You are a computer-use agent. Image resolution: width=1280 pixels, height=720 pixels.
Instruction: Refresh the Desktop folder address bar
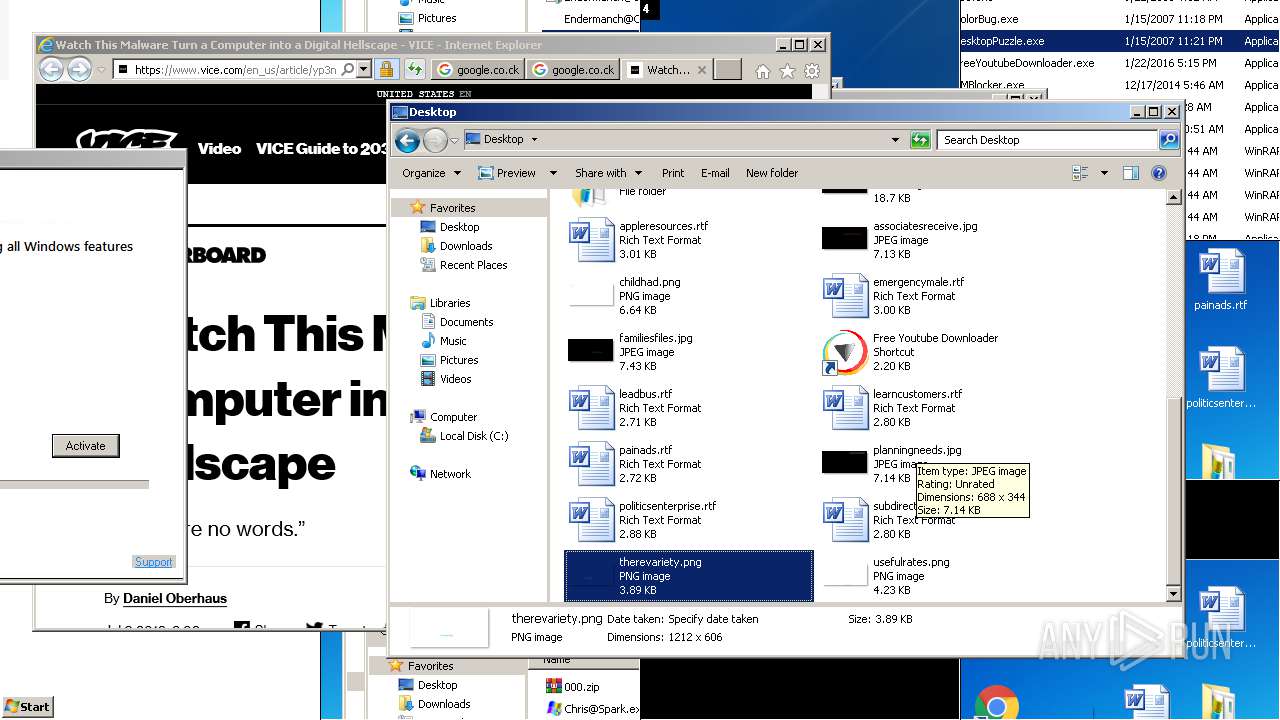(x=920, y=140)
